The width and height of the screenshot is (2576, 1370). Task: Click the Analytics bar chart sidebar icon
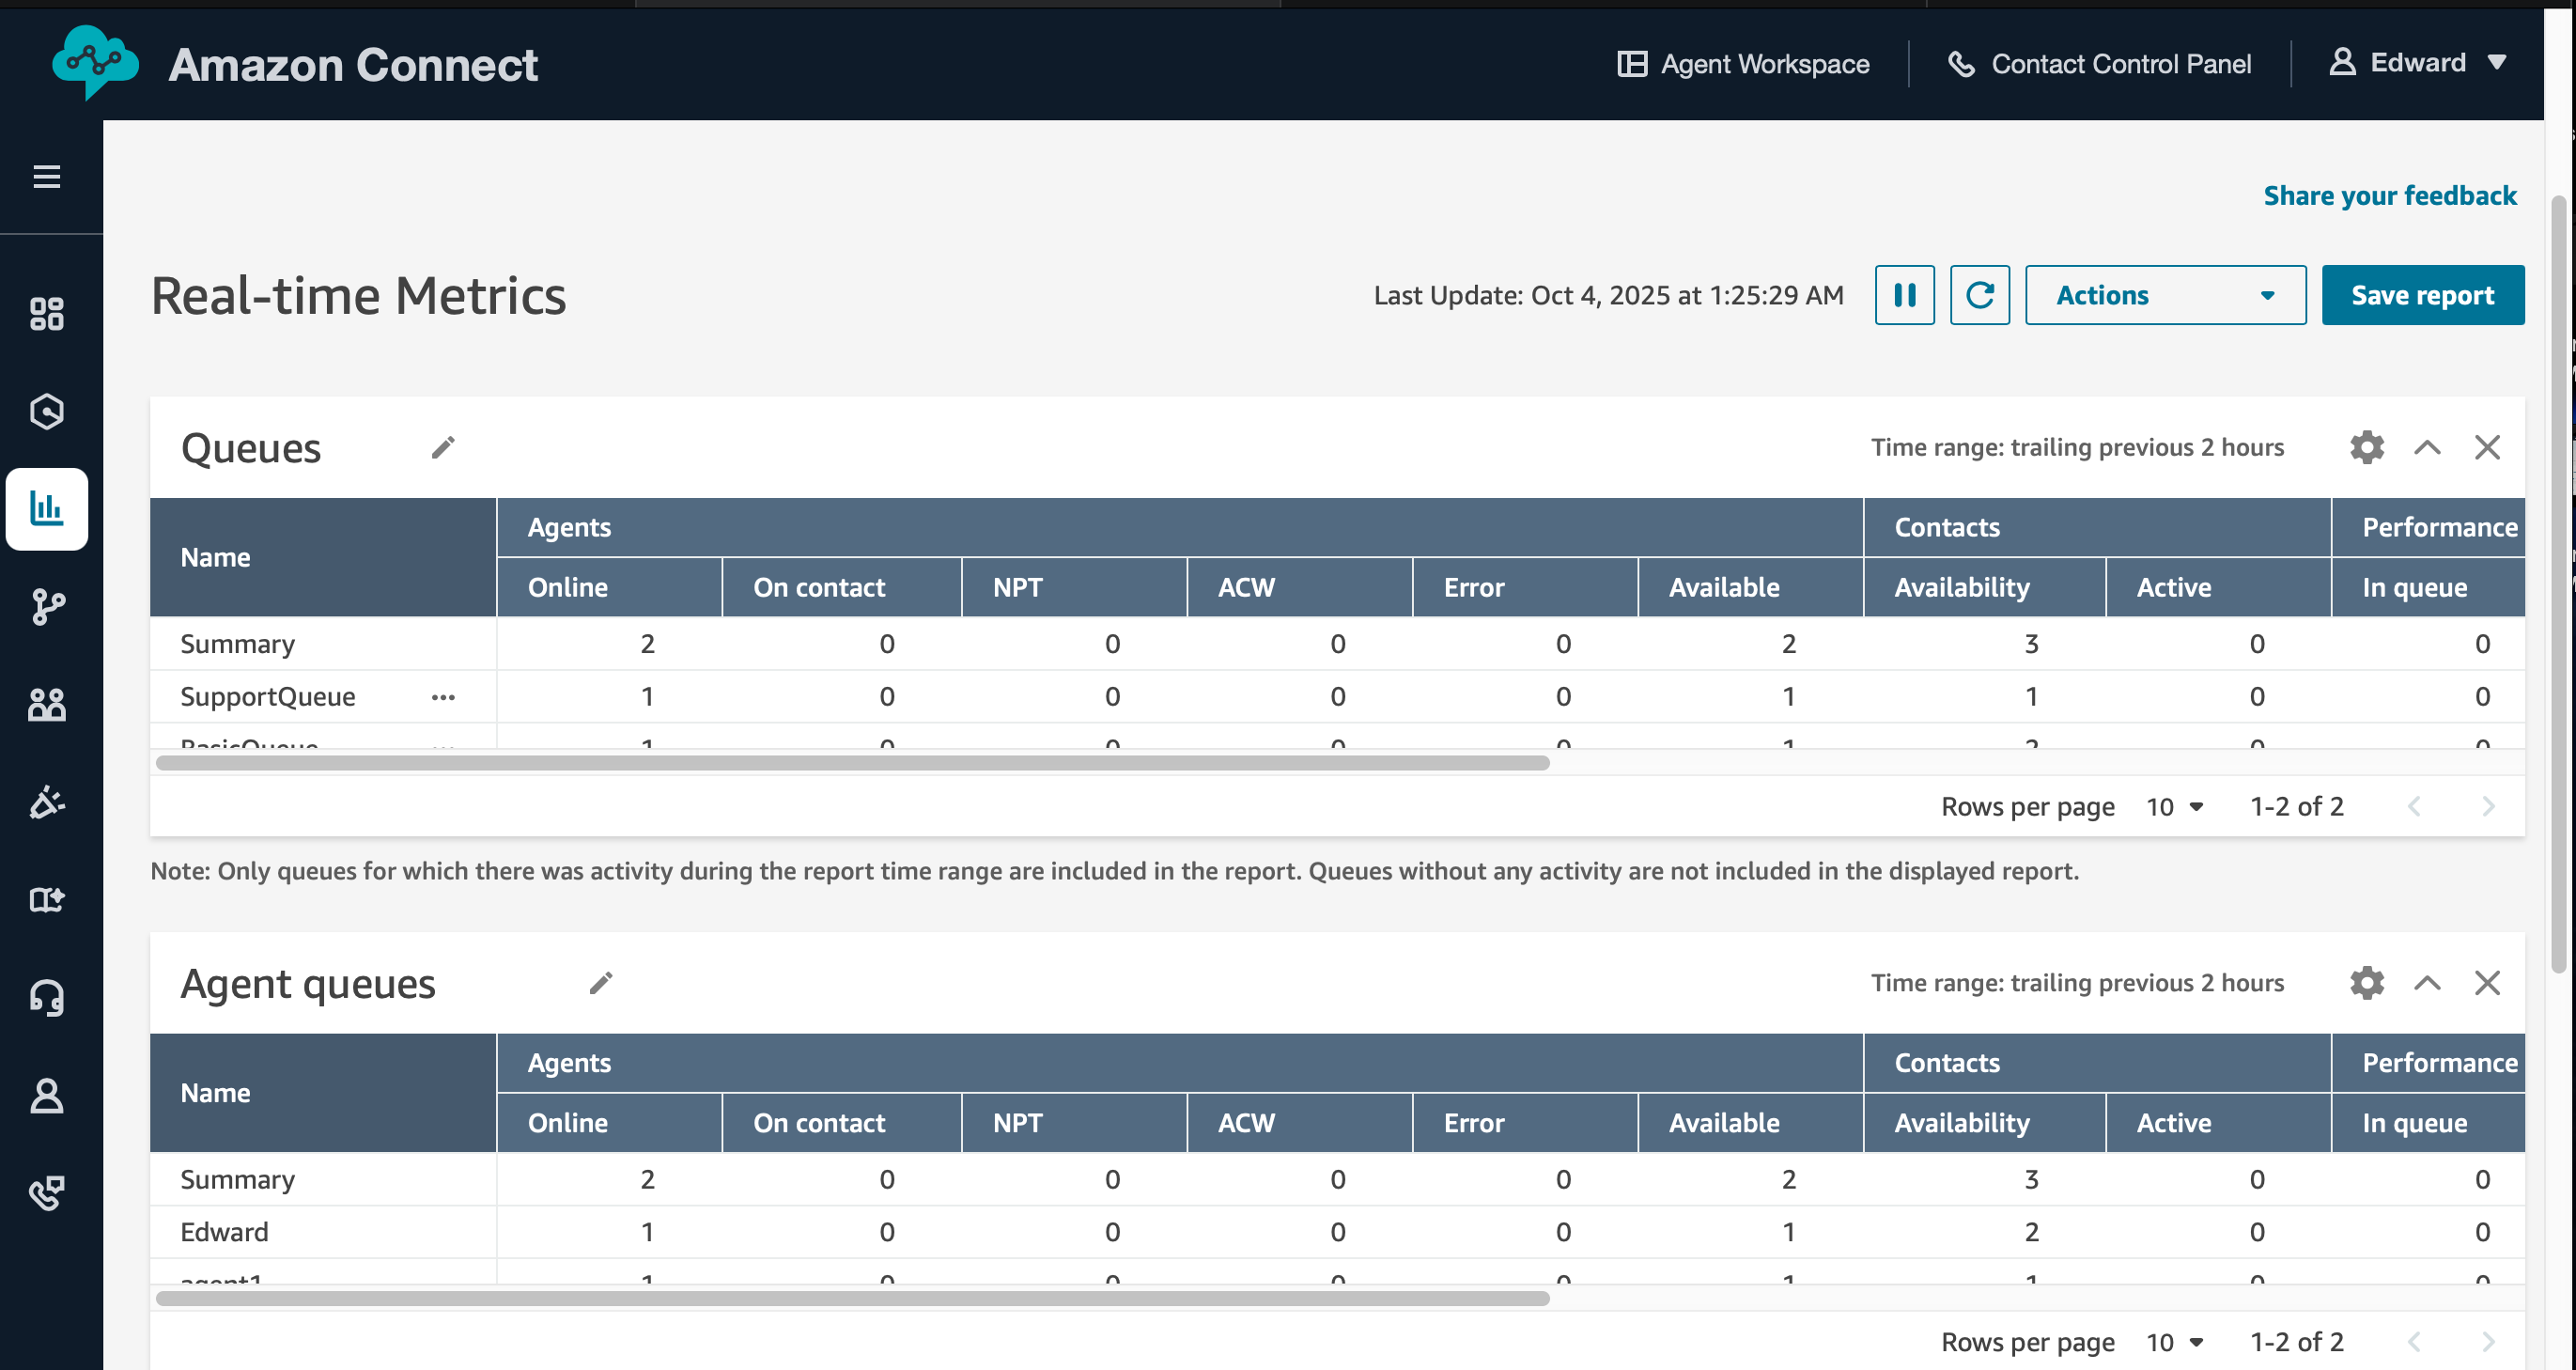pos(46,509)
